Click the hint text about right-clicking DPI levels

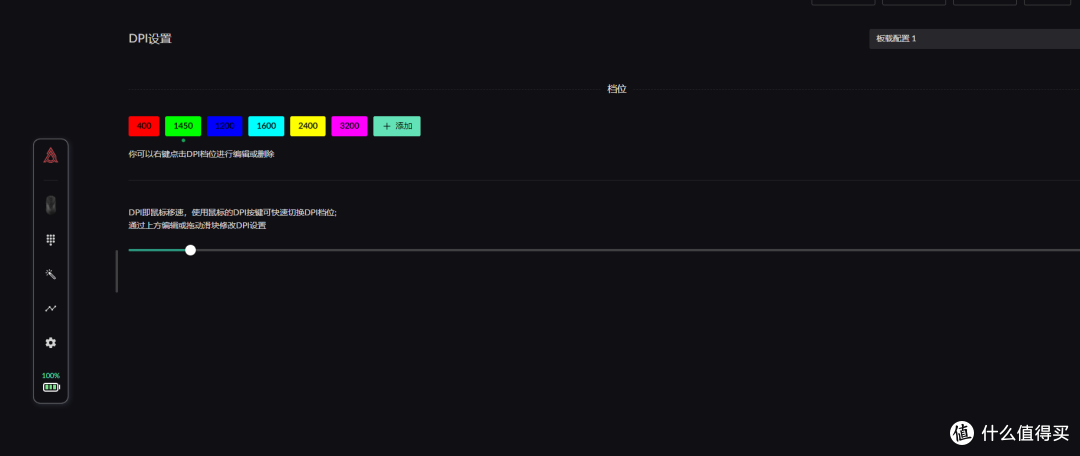click(202, 154)
